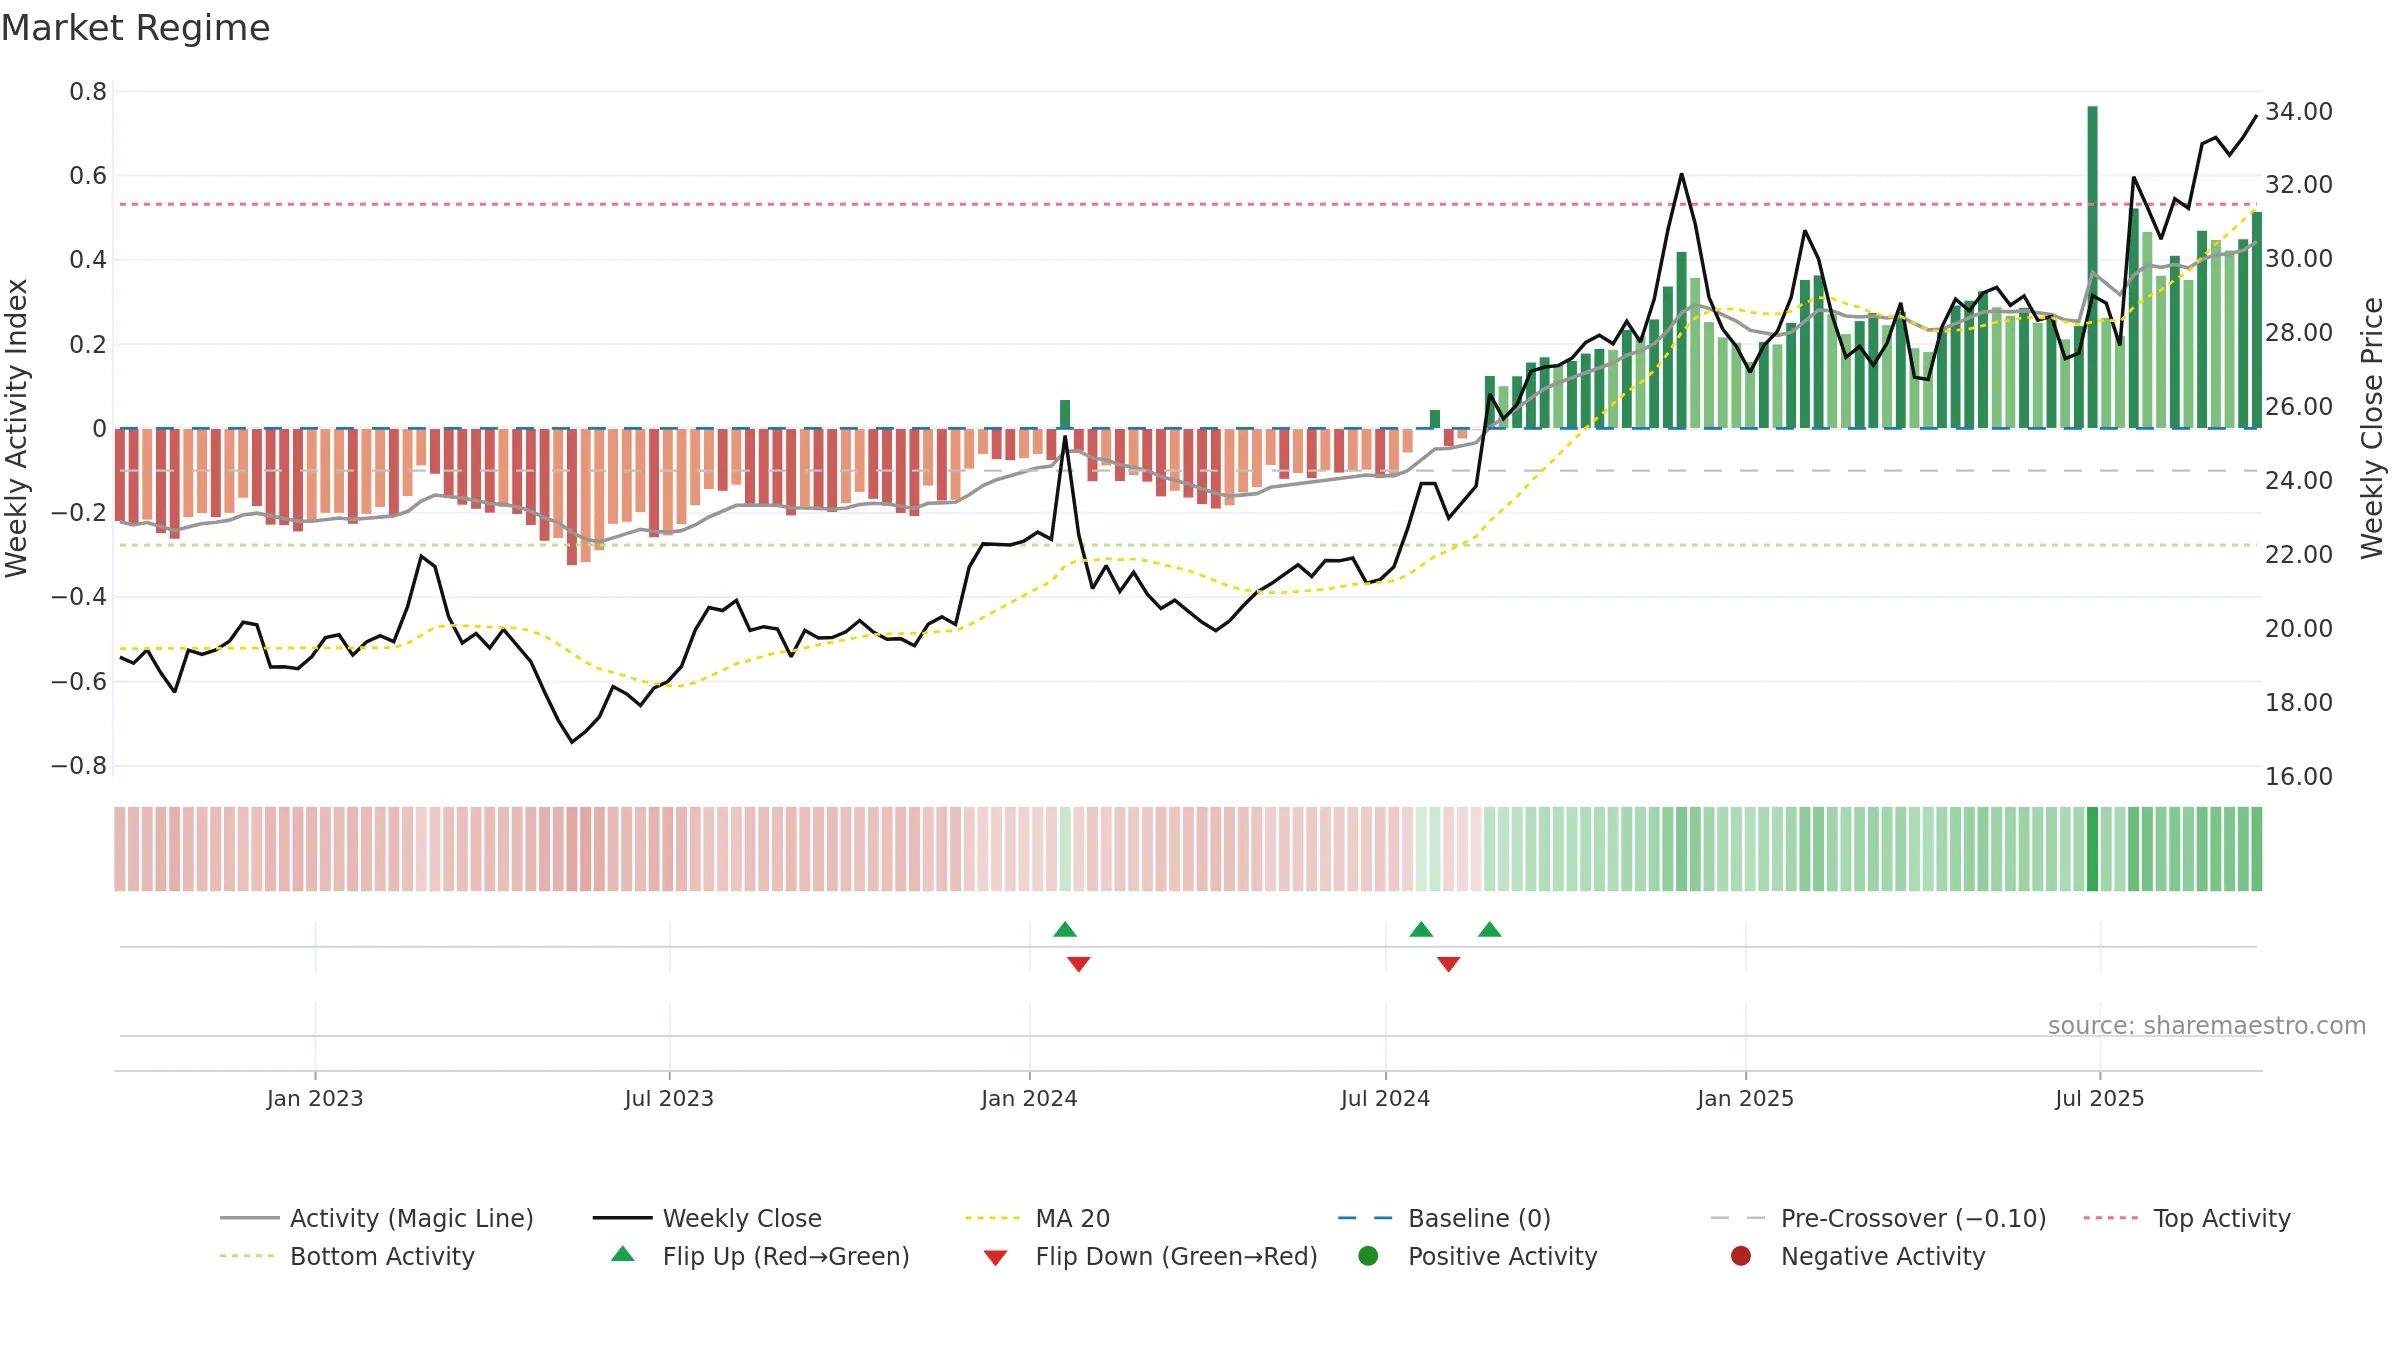The width and height of the screenshot is (2400, 1350).
Task: Click the Jan 2023 axis label
Action: click(315, 1099)
